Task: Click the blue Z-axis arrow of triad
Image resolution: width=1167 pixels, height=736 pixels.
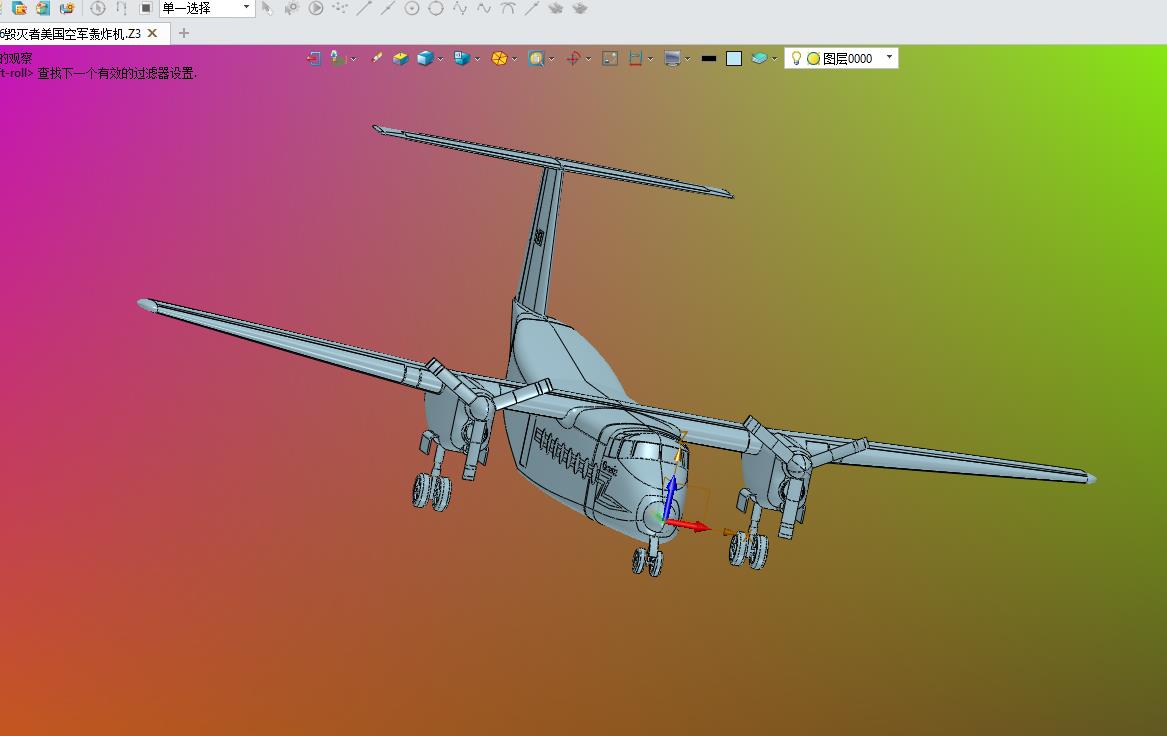Action: tap(670, 497)
